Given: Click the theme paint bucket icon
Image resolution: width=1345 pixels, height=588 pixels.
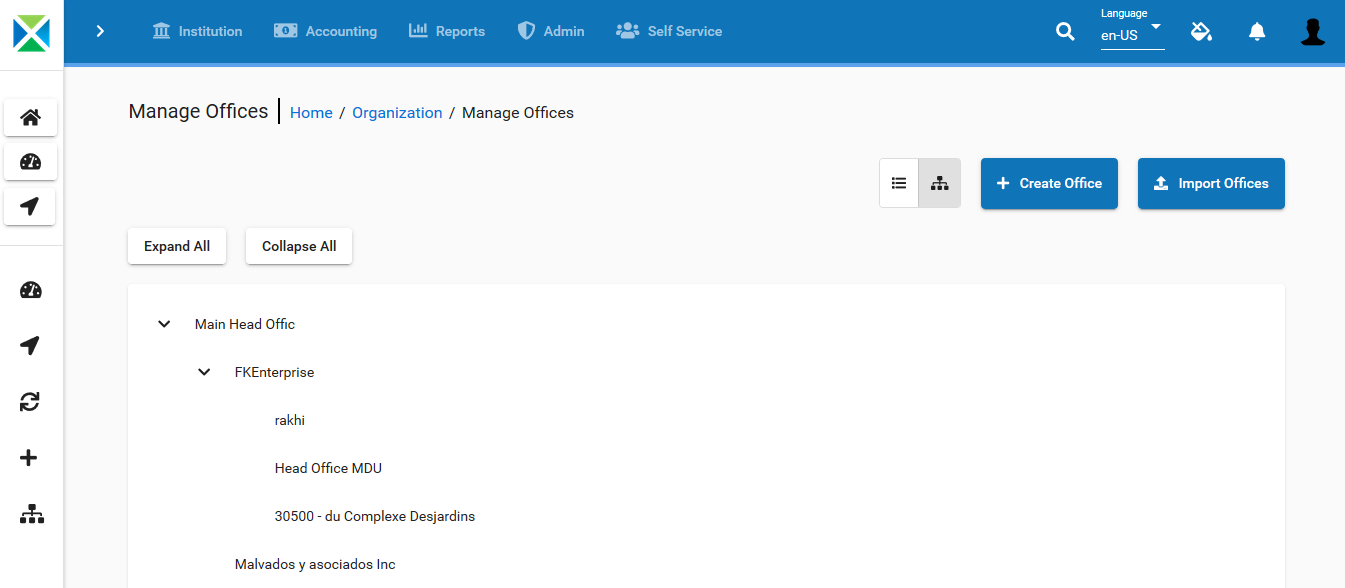Looking at the screenshot, I should (1202, 32).
